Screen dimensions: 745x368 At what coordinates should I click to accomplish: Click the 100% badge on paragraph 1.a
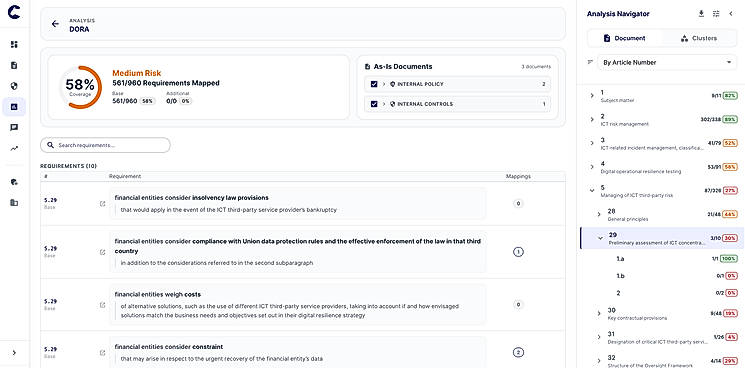[x=729, y=259]
